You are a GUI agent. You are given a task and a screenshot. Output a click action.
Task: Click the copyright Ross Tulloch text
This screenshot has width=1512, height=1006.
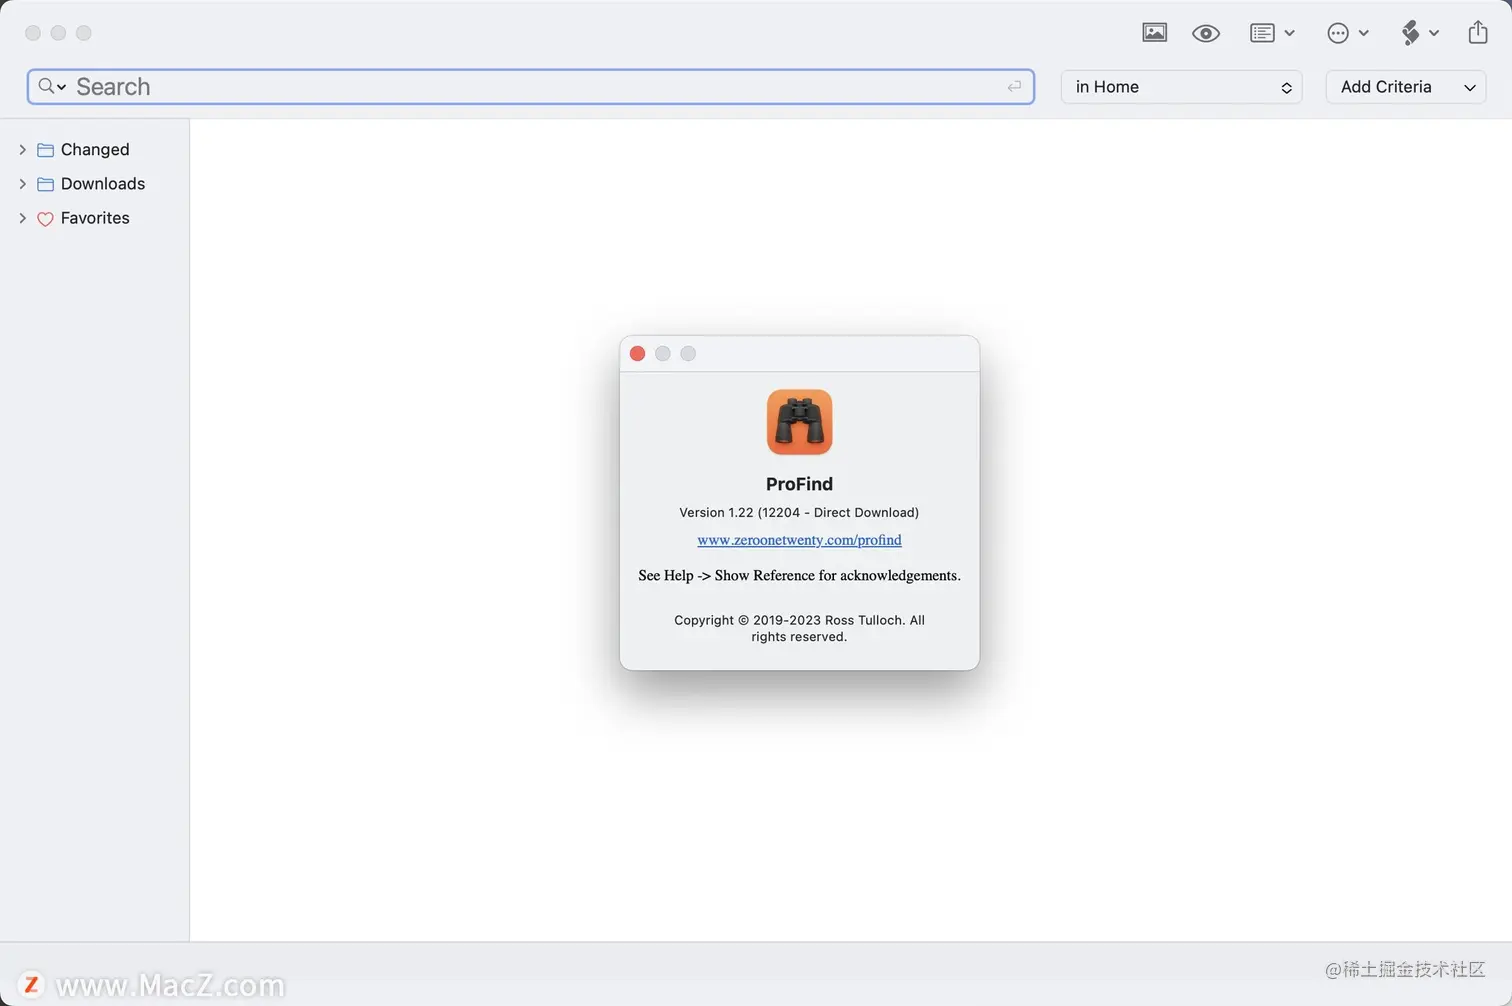click(x=799, y=628)
